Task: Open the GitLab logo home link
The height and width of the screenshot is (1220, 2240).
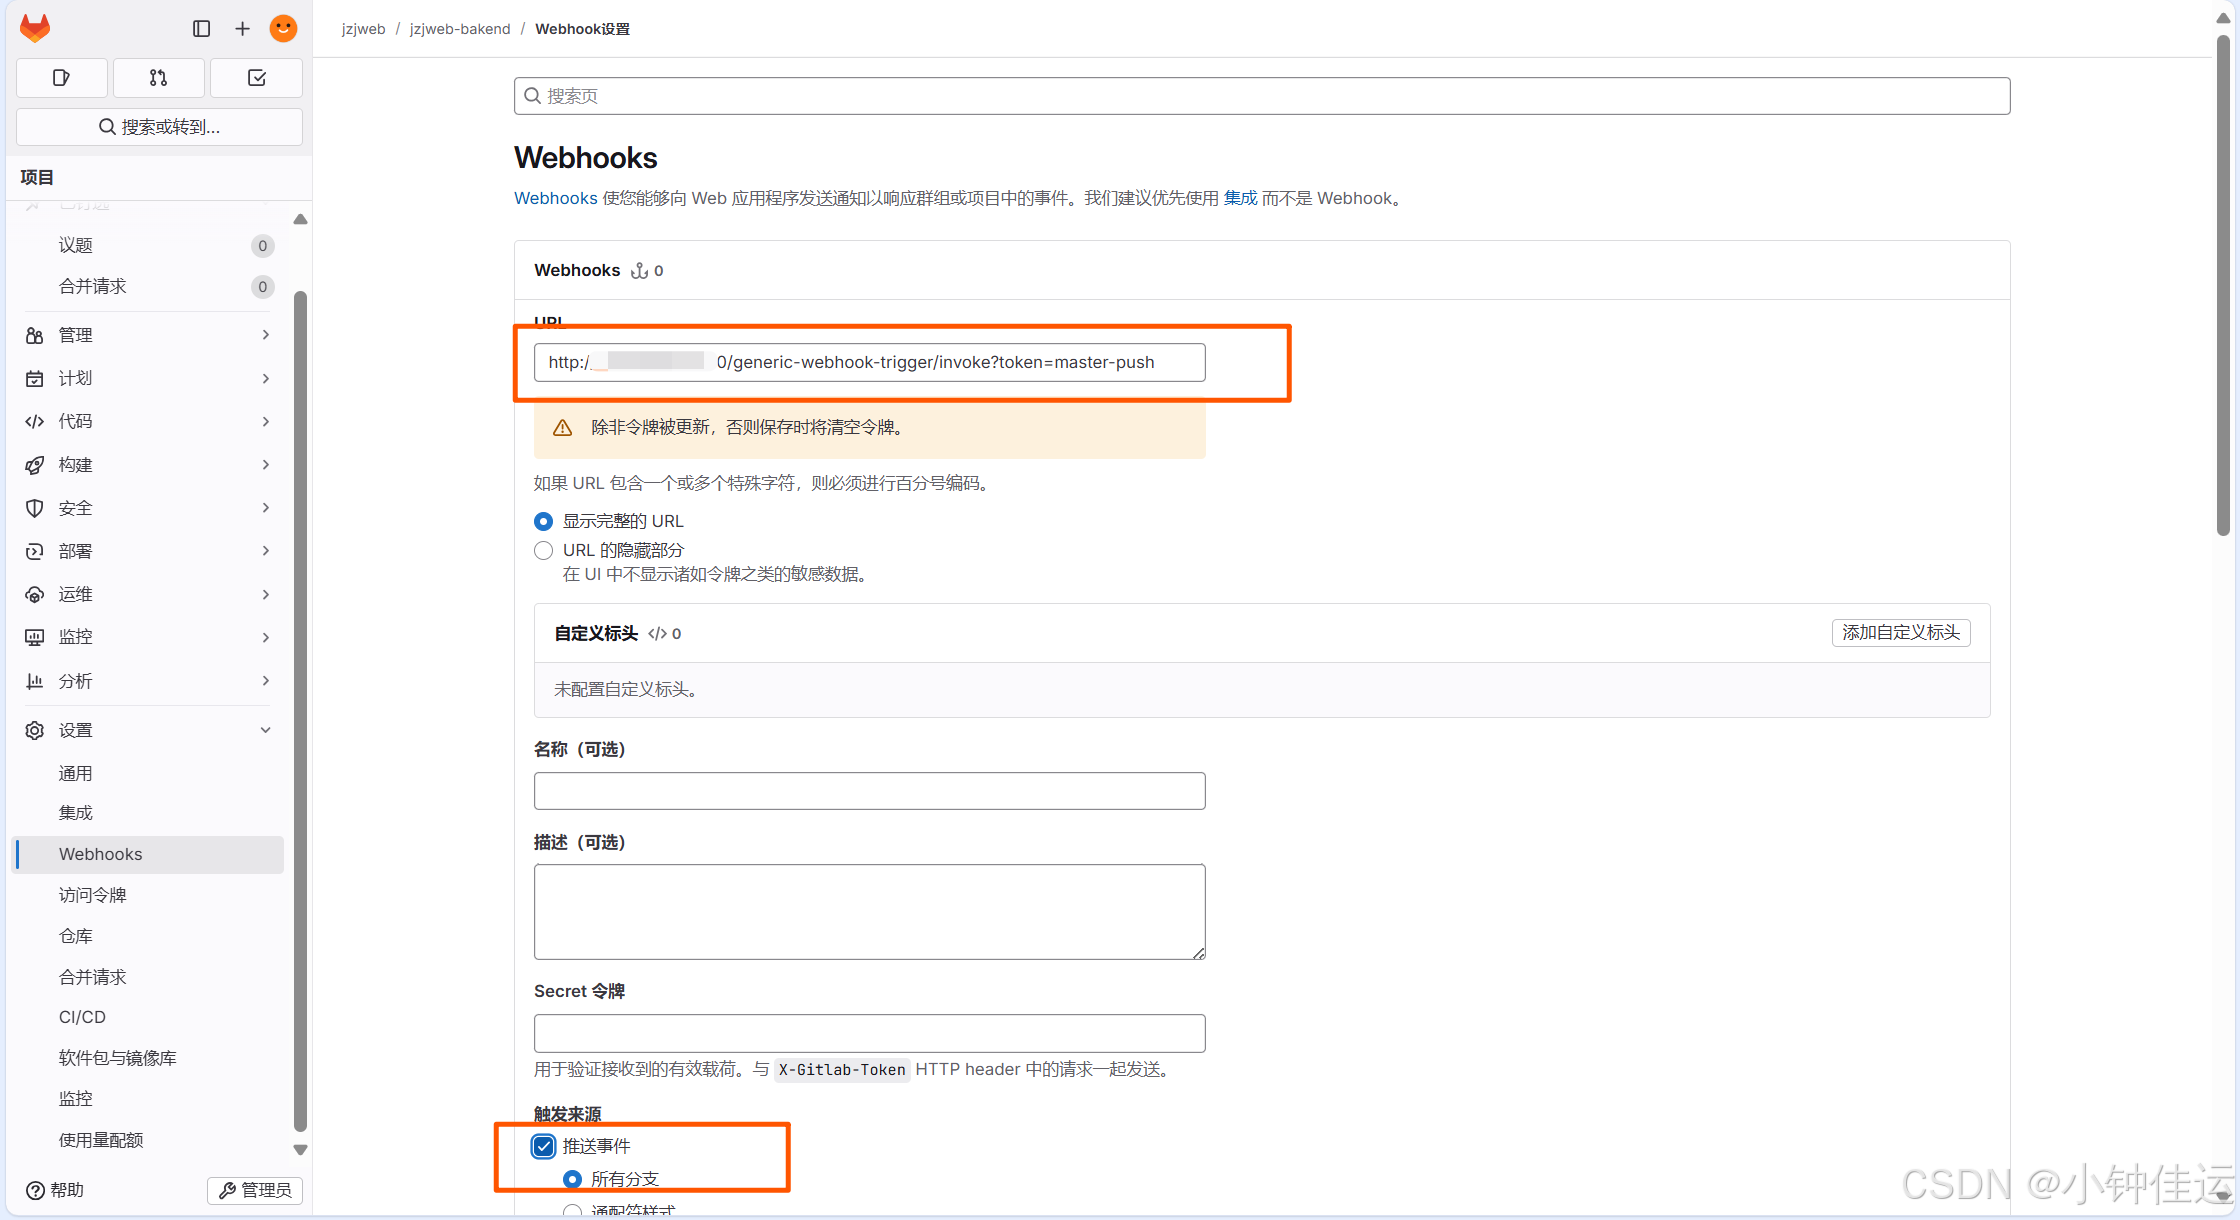Action: (x=35, y=28)
